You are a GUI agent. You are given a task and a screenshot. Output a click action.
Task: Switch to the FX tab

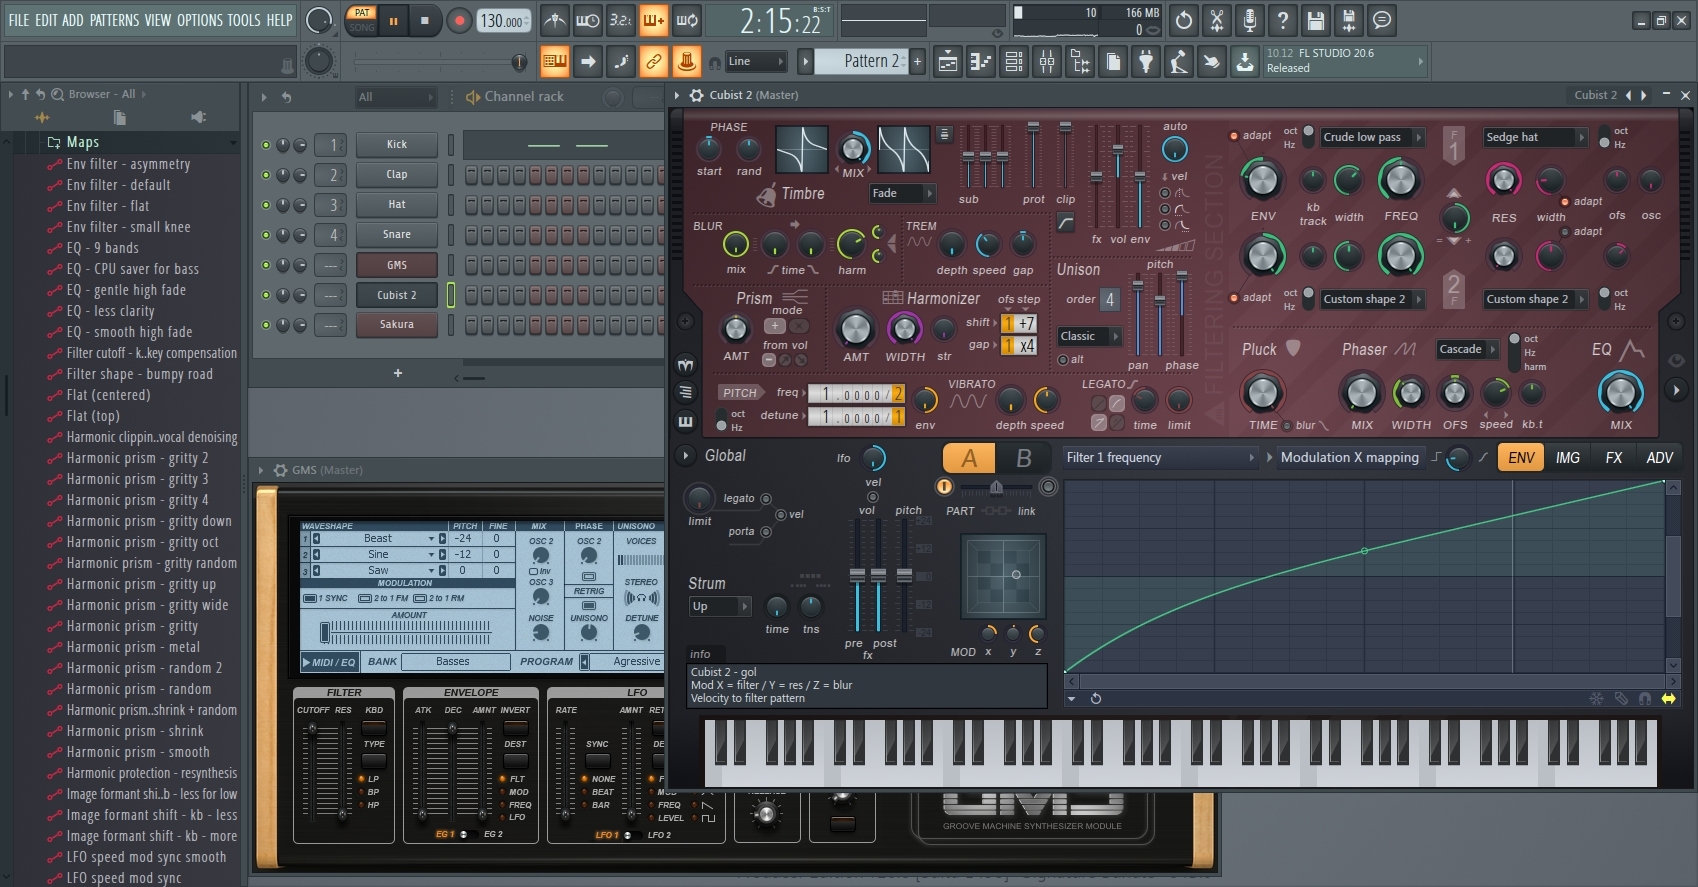pos(1614,458)
